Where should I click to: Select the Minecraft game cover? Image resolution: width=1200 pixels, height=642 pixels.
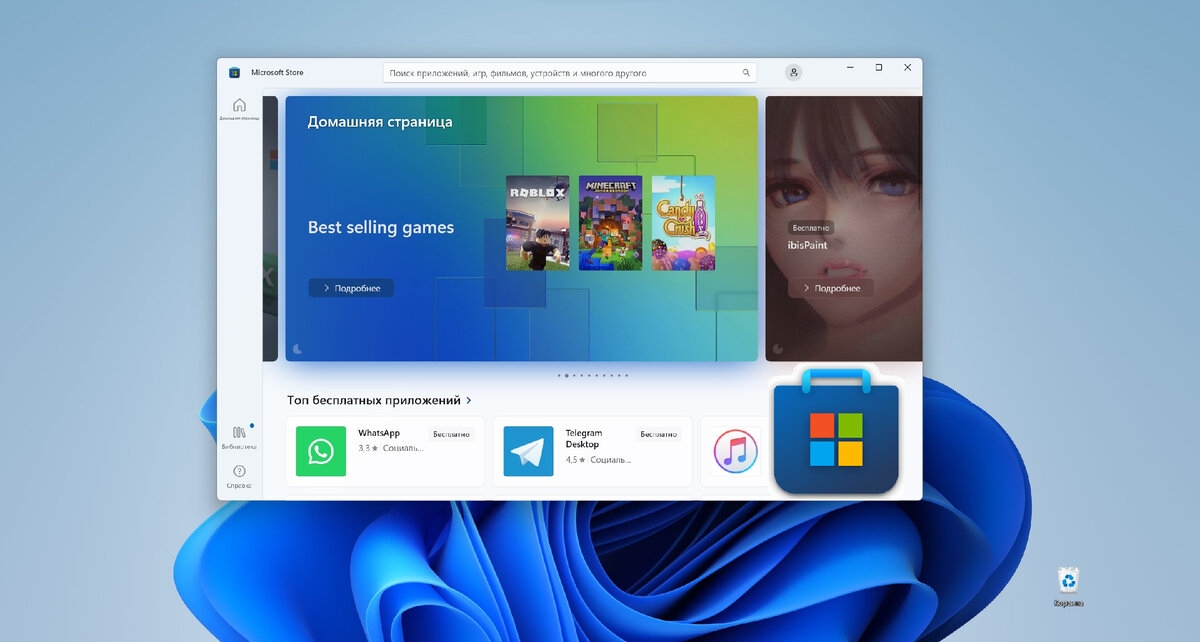tap(610, 223)
